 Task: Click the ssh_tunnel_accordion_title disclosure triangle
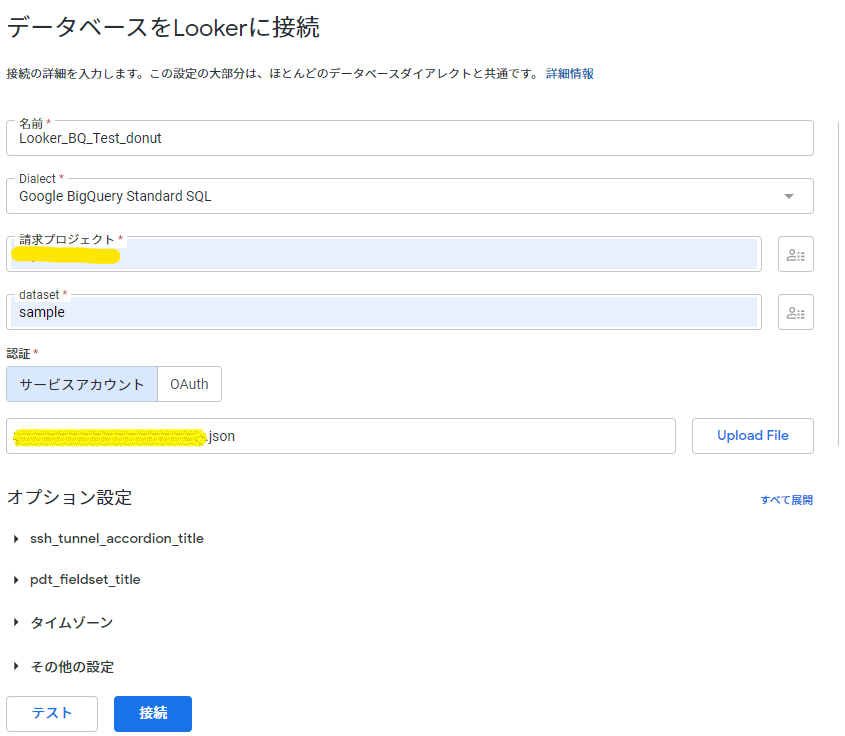15,538
